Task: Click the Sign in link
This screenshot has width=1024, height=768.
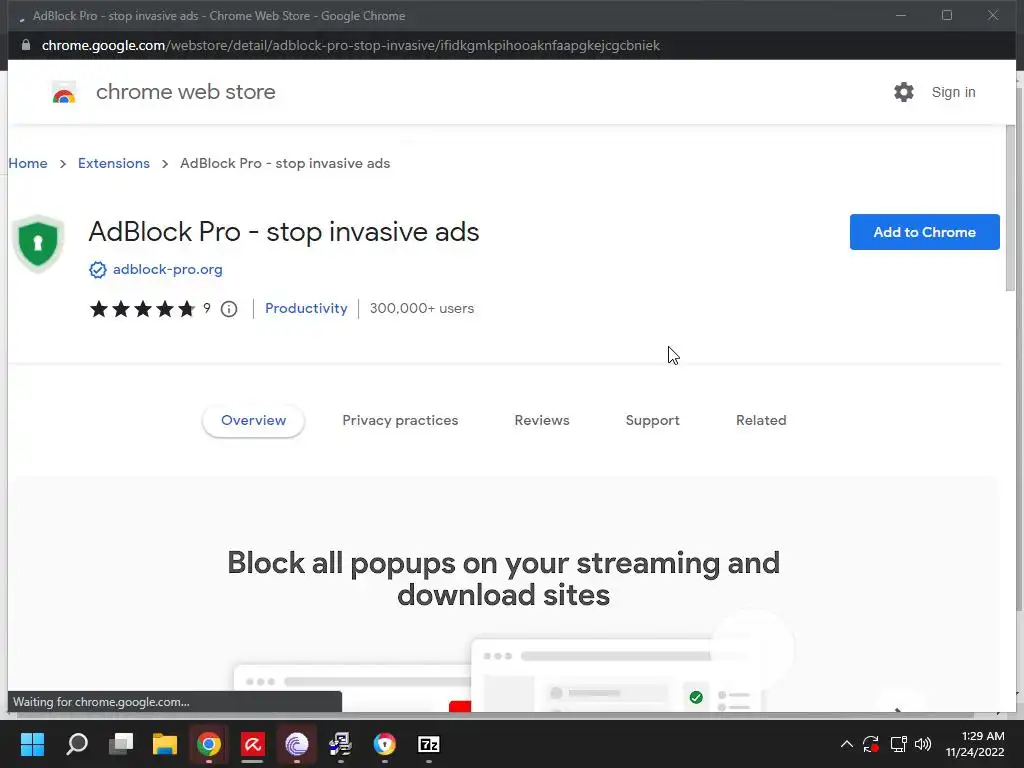Action: pos(953,93)
